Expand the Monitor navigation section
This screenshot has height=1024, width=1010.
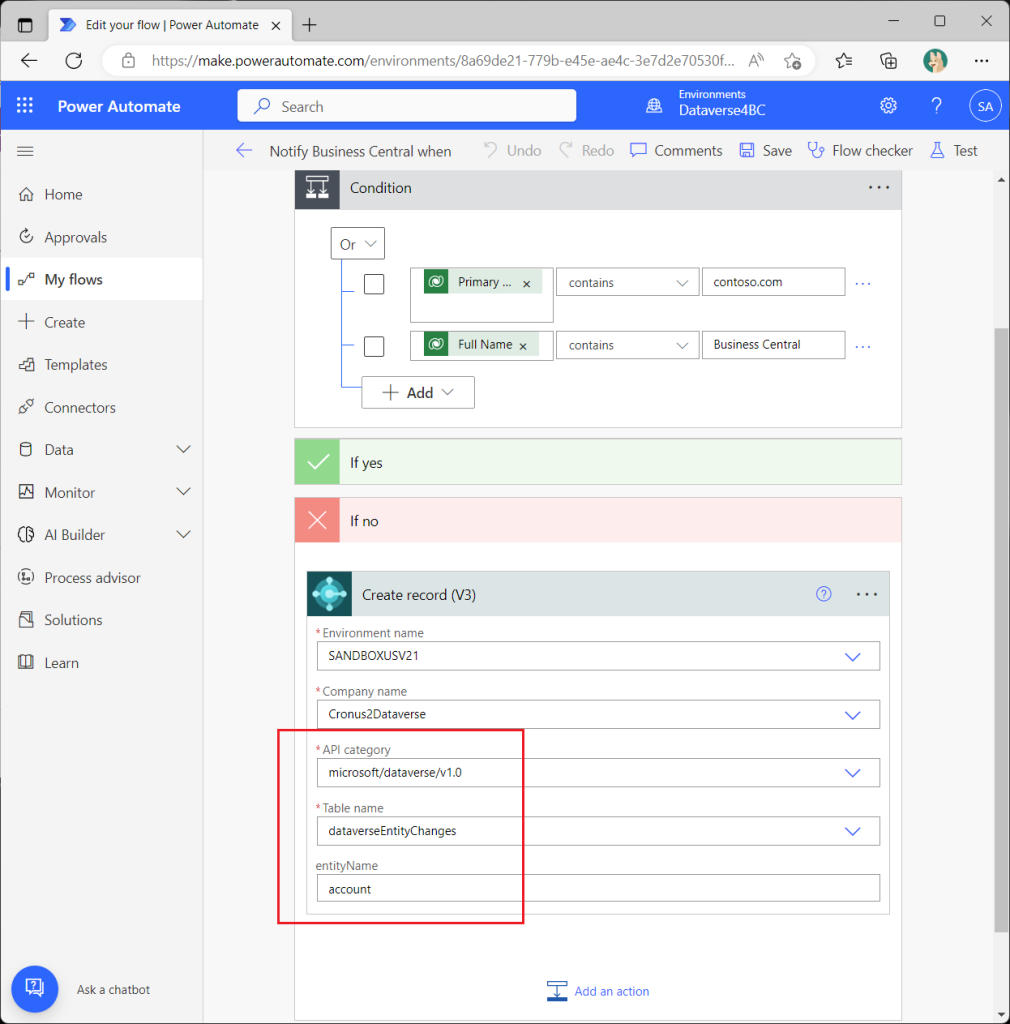click(x=184, y=492)
